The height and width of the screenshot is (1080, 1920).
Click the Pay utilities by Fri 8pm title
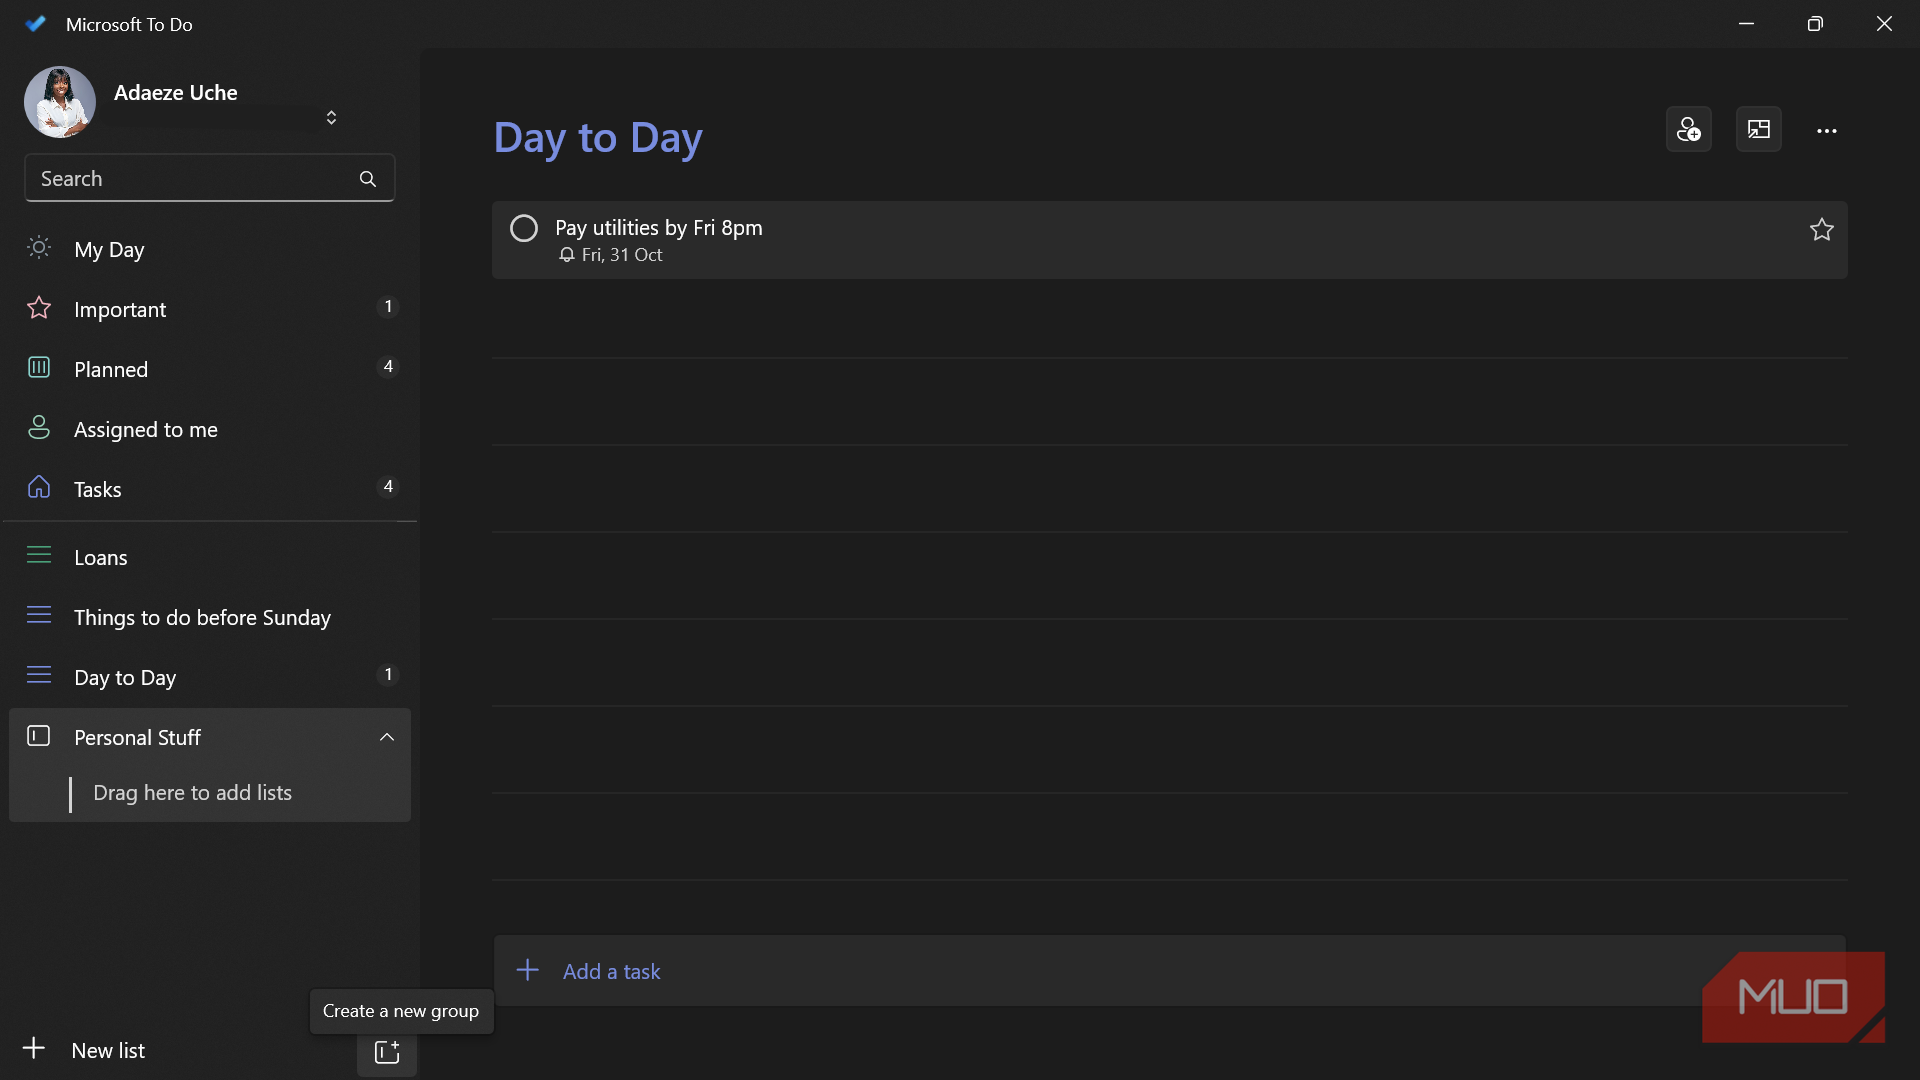click(659, 228)
